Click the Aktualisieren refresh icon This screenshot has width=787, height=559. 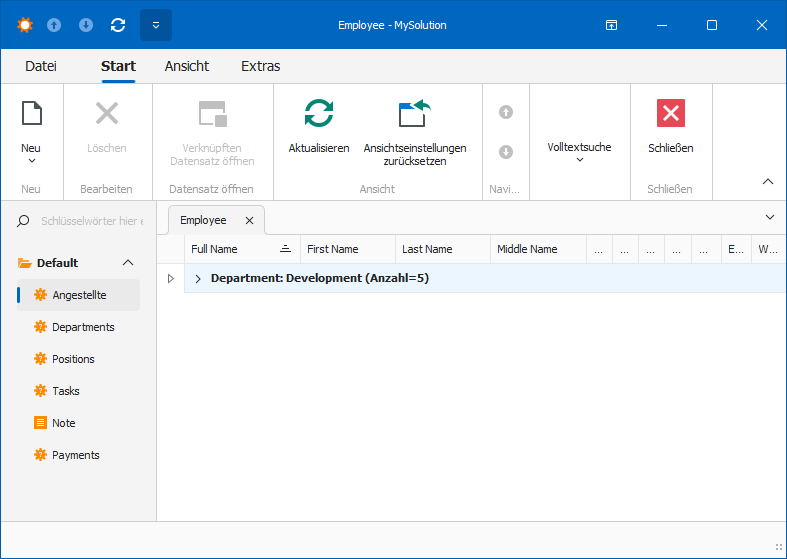[x=319, y=113]
